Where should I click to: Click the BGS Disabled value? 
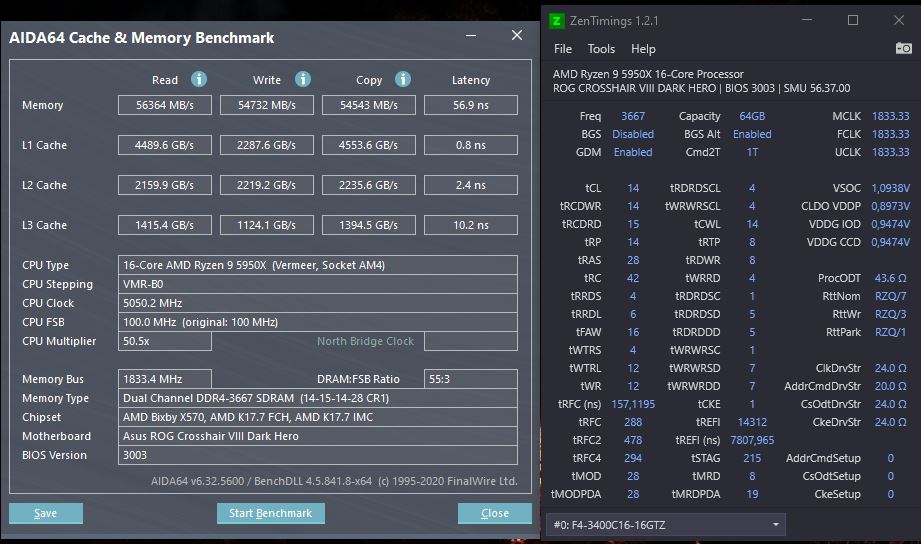tap(633, 134)
